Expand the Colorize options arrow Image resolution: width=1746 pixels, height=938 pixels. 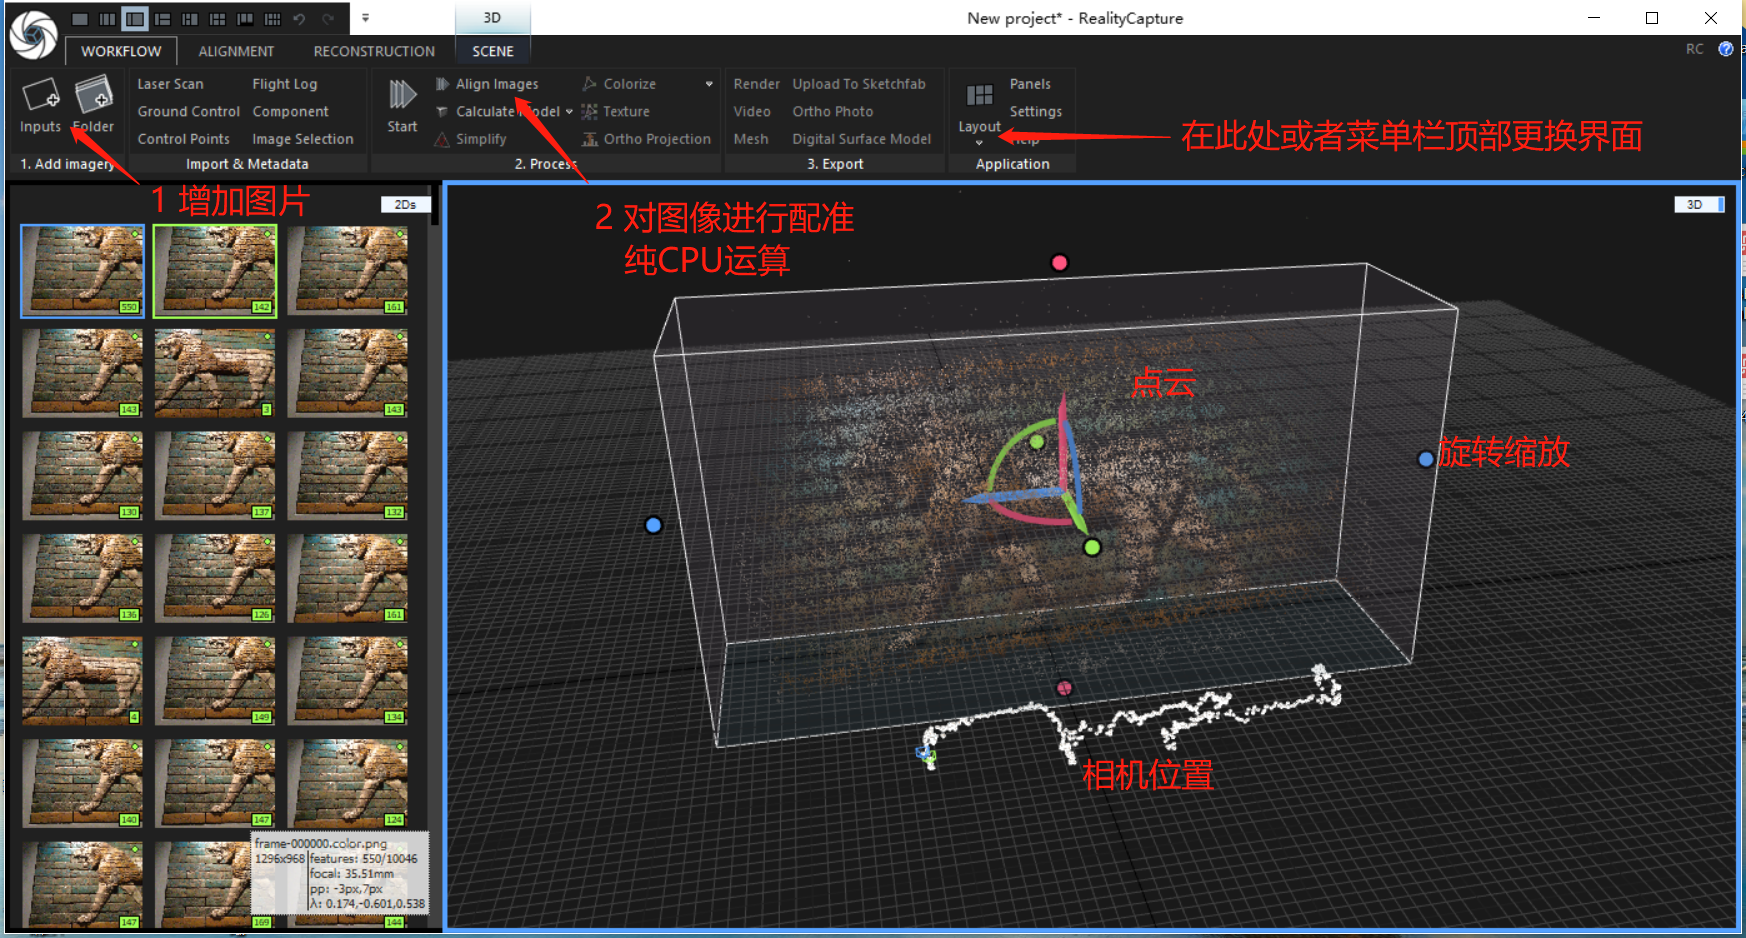coord(709,83)
